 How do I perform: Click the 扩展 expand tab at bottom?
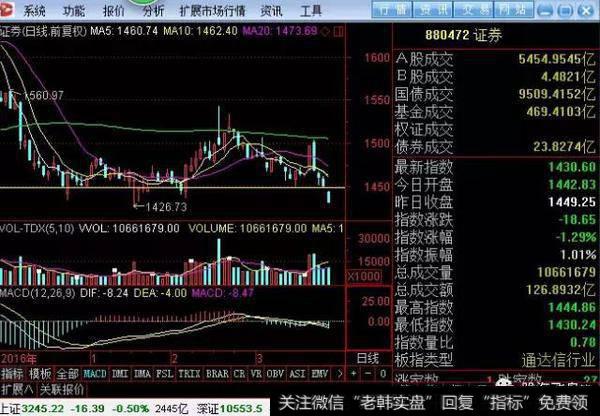pos(14,387)
